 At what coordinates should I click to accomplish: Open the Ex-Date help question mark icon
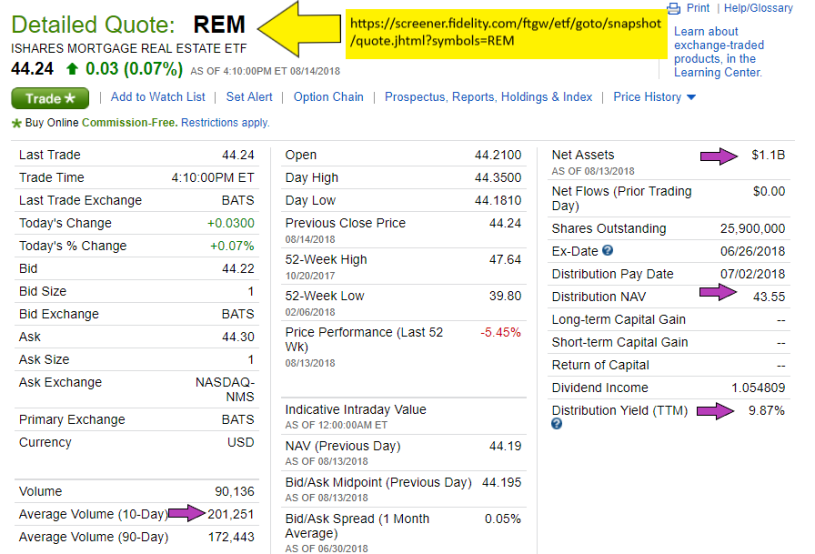(x=608, y=251)
